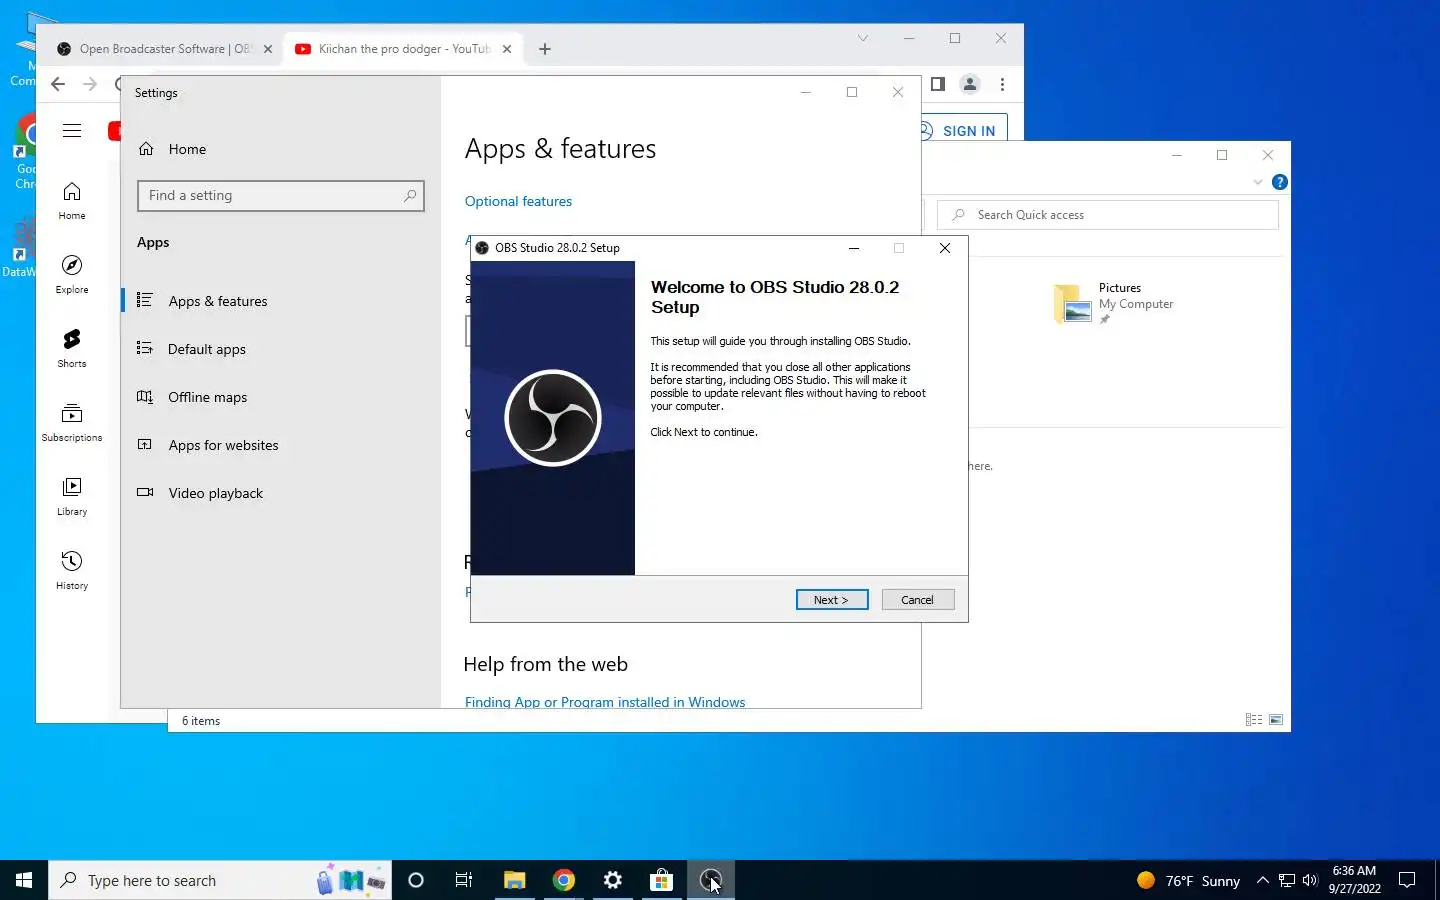Open Windows Start menu

coord(24,880)
